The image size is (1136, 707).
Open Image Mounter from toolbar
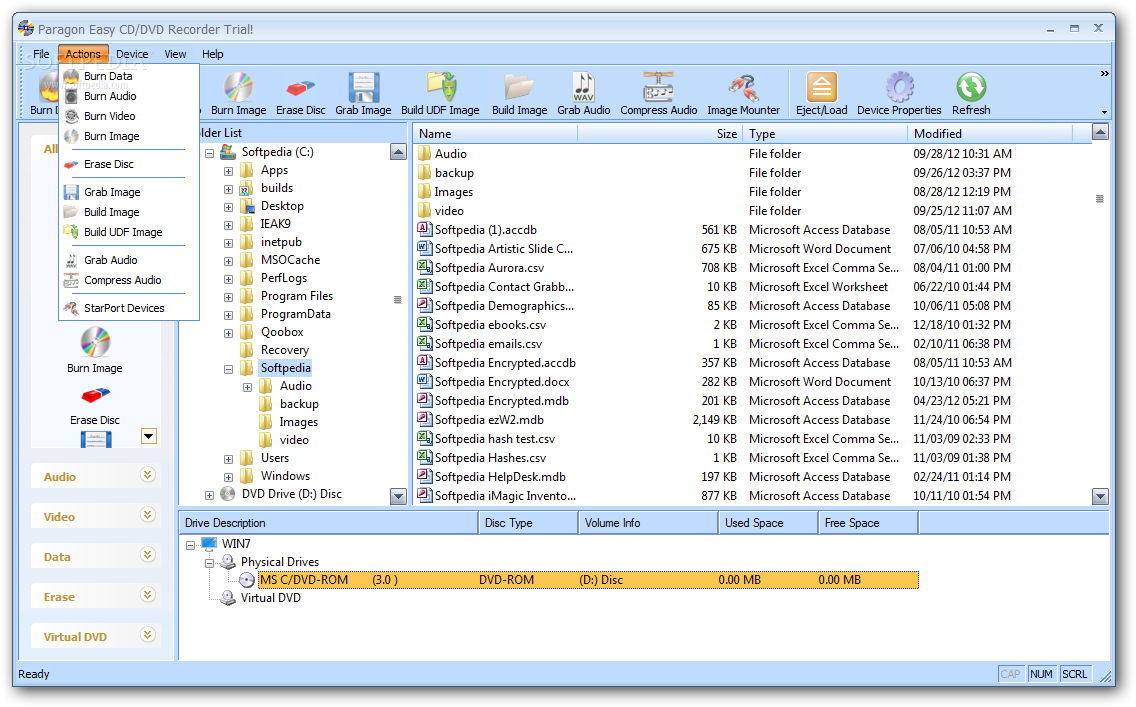point(743,93)
